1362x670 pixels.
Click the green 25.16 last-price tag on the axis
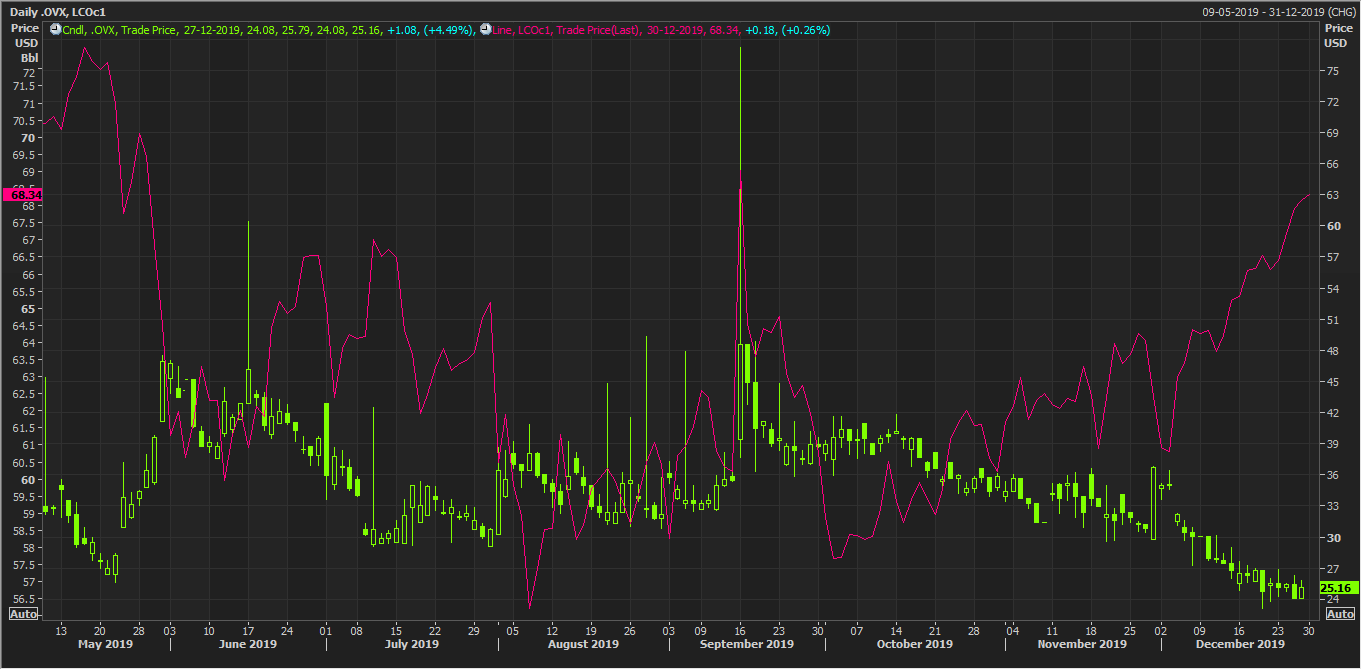pyautogui.click(x=1337, y=588)
